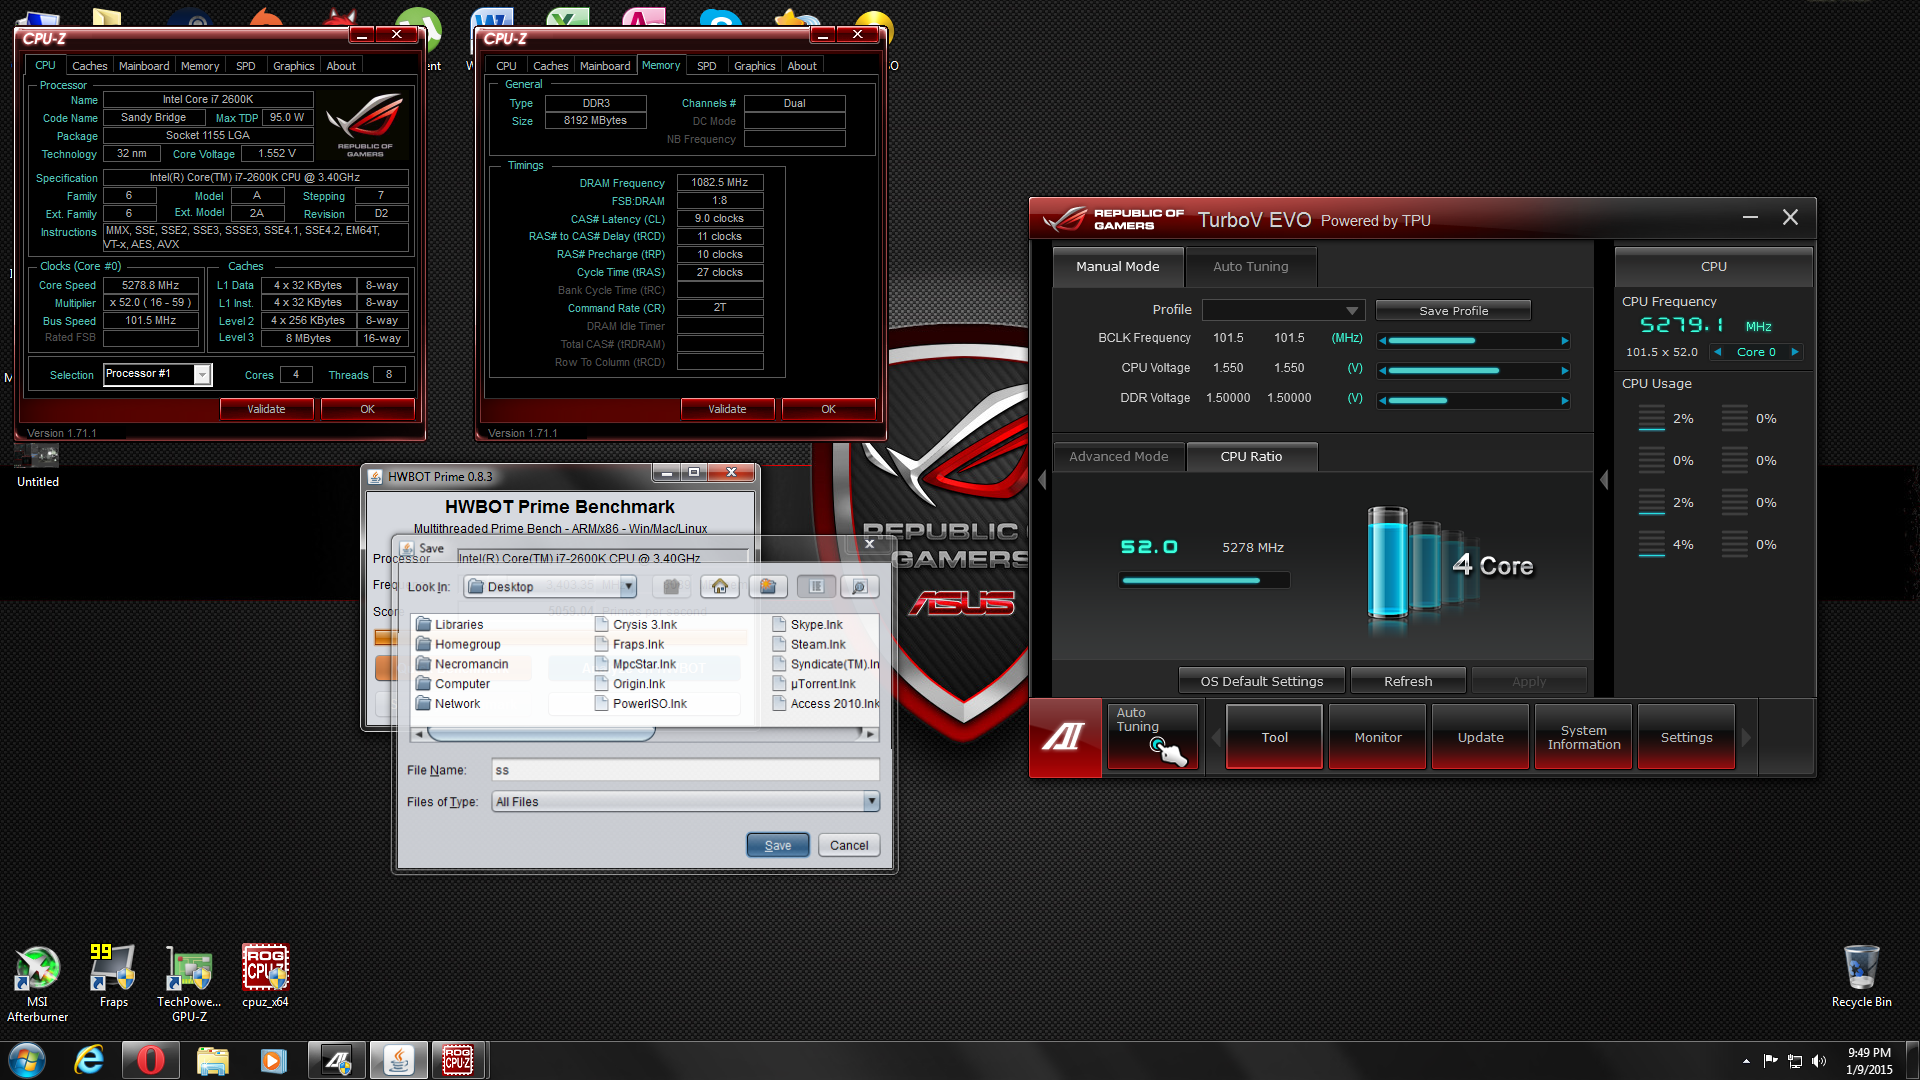Collapse the CPU side panel arrow
This screenshot has height=1080, width=1920.
pyautogui.click(x=1604, y=480)
